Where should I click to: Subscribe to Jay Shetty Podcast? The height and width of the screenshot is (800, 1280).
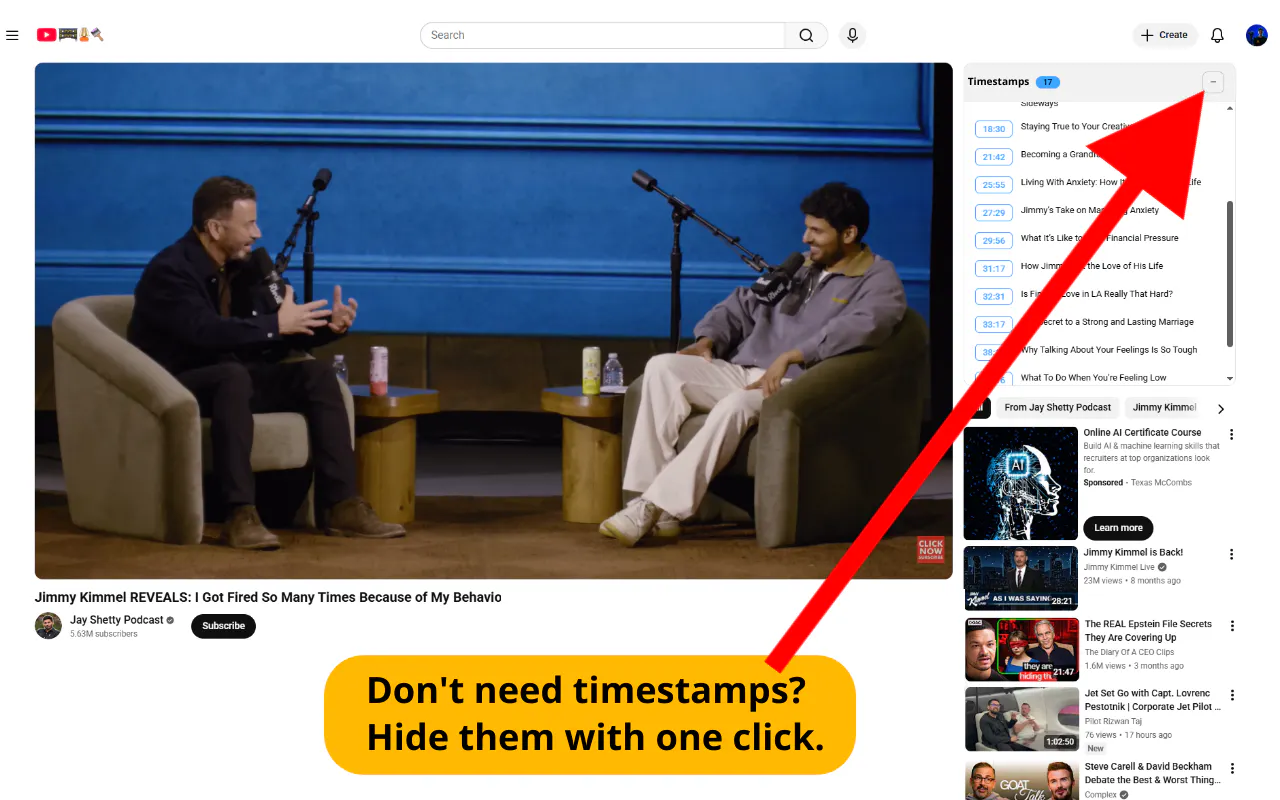pyautogui.click(x=224, y=626)
